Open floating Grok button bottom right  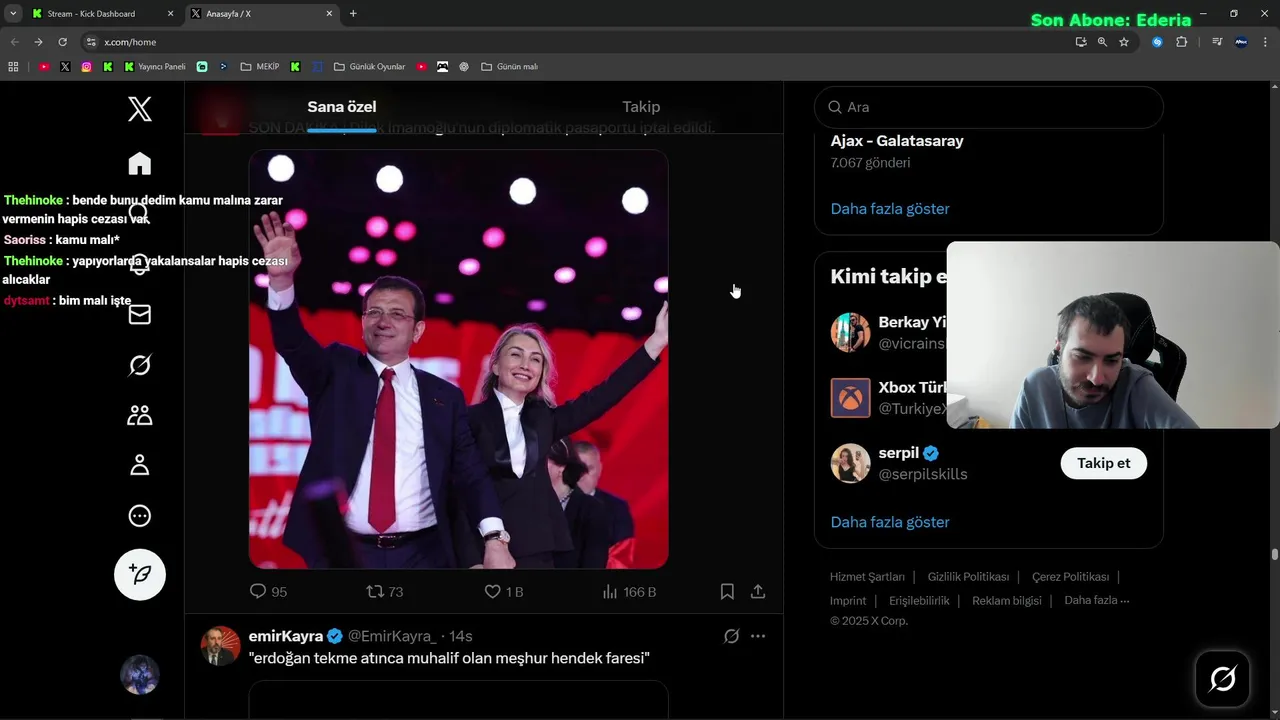[x=1222, y=679]
